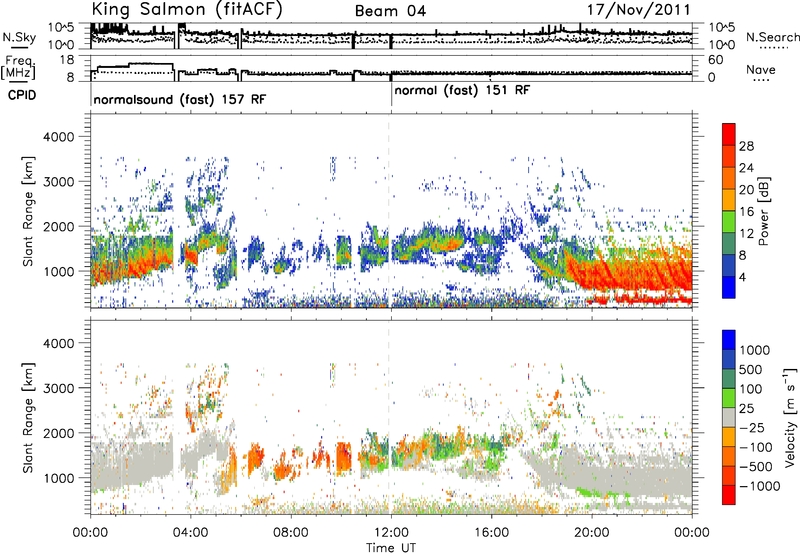Click the 'Time UT' axis label
The height and width of the screenshot is (554, 800).
tap(391, 548)
